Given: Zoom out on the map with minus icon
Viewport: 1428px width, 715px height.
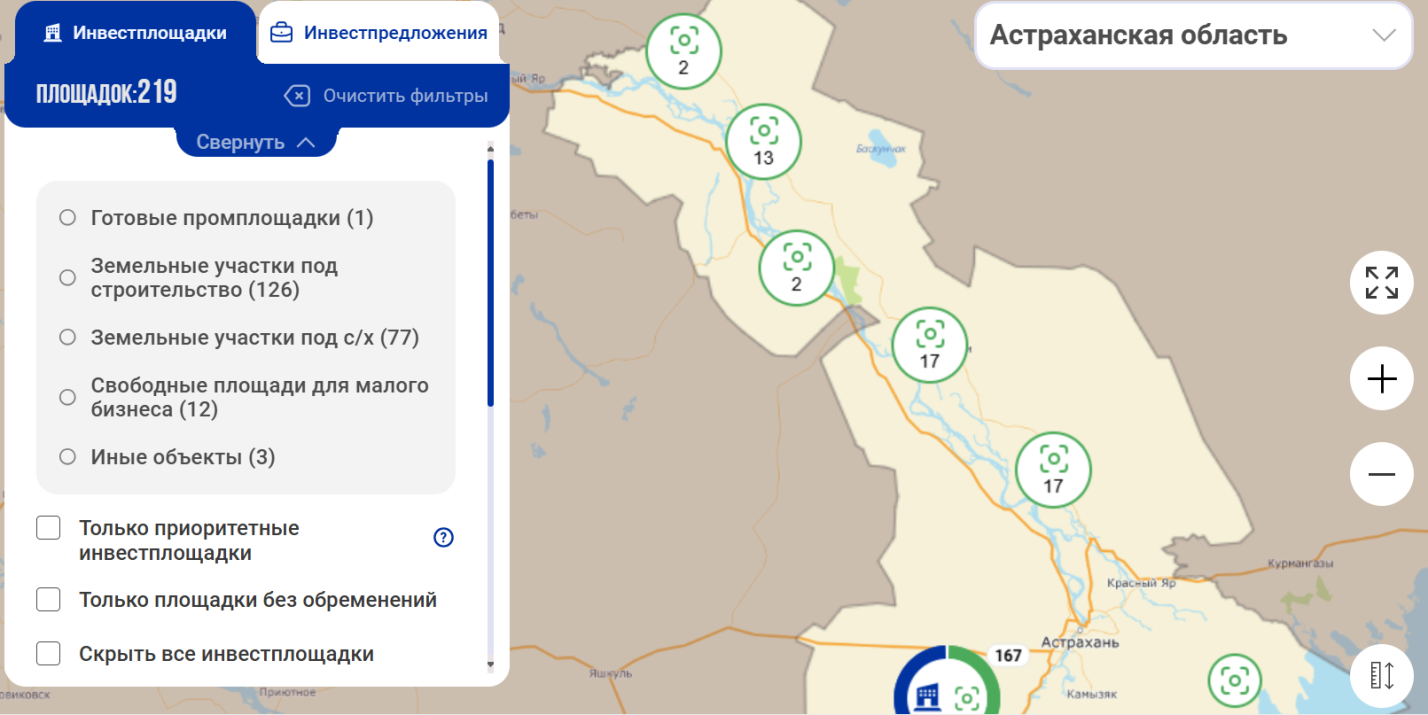Looking at the screenshot, I should (x=1381, y=473).
